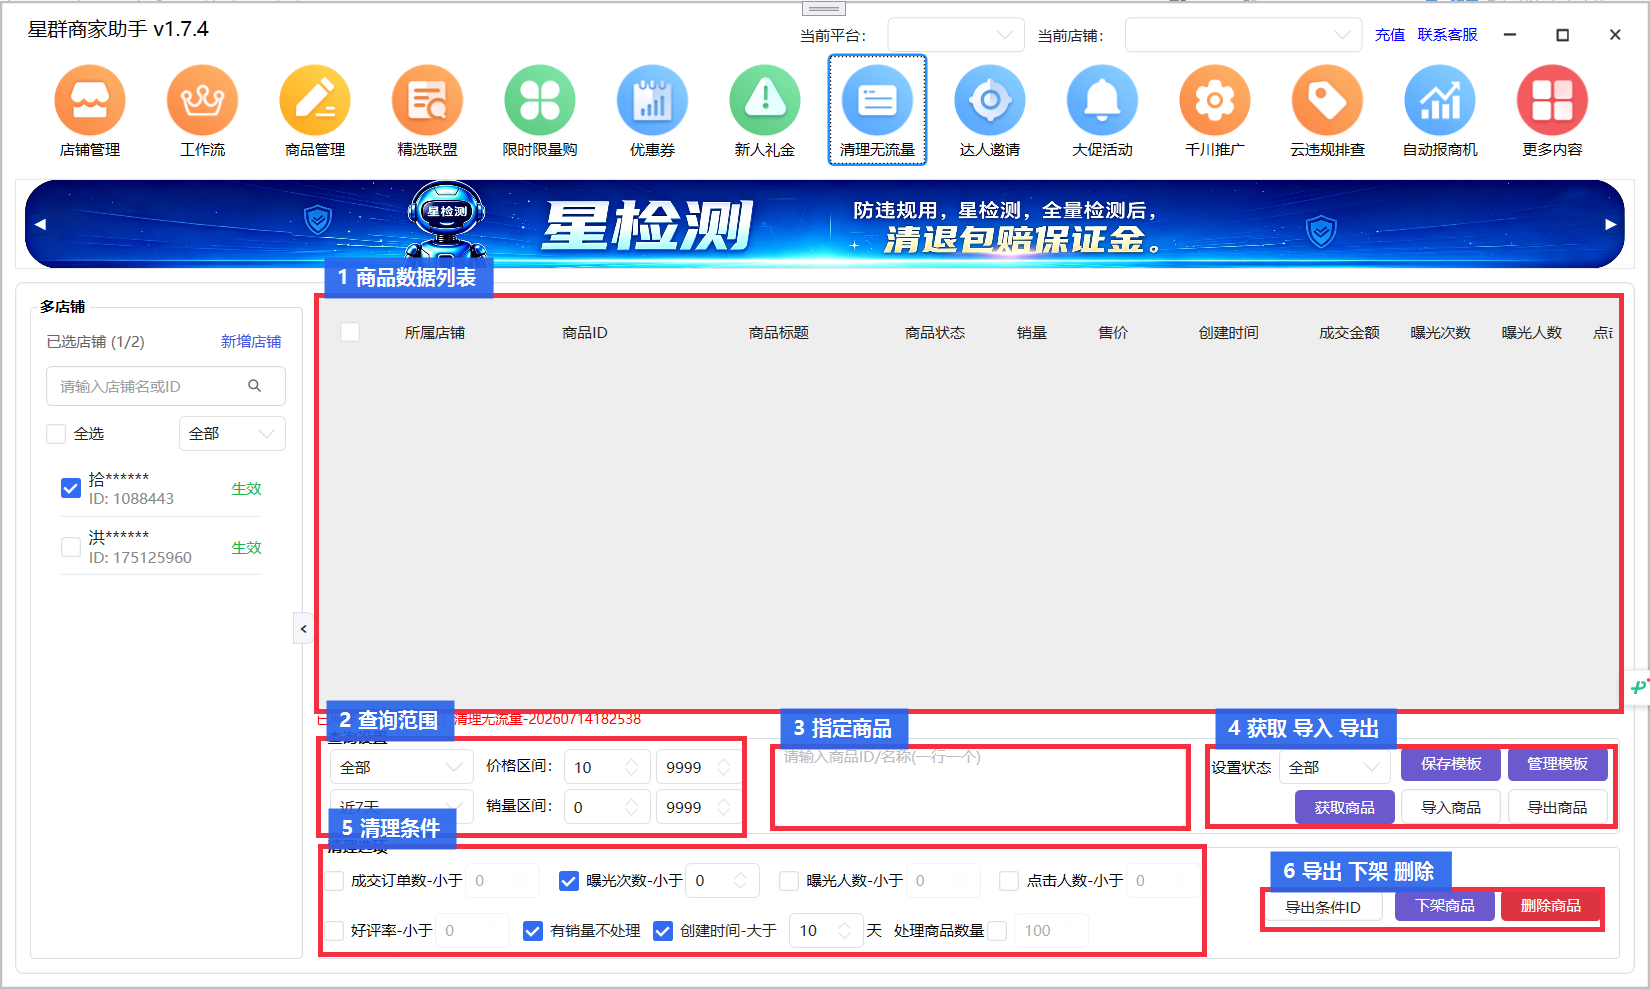This screenshot has height=989, width=1650.
Task: Click the banner left arrow
Action: 40,224
